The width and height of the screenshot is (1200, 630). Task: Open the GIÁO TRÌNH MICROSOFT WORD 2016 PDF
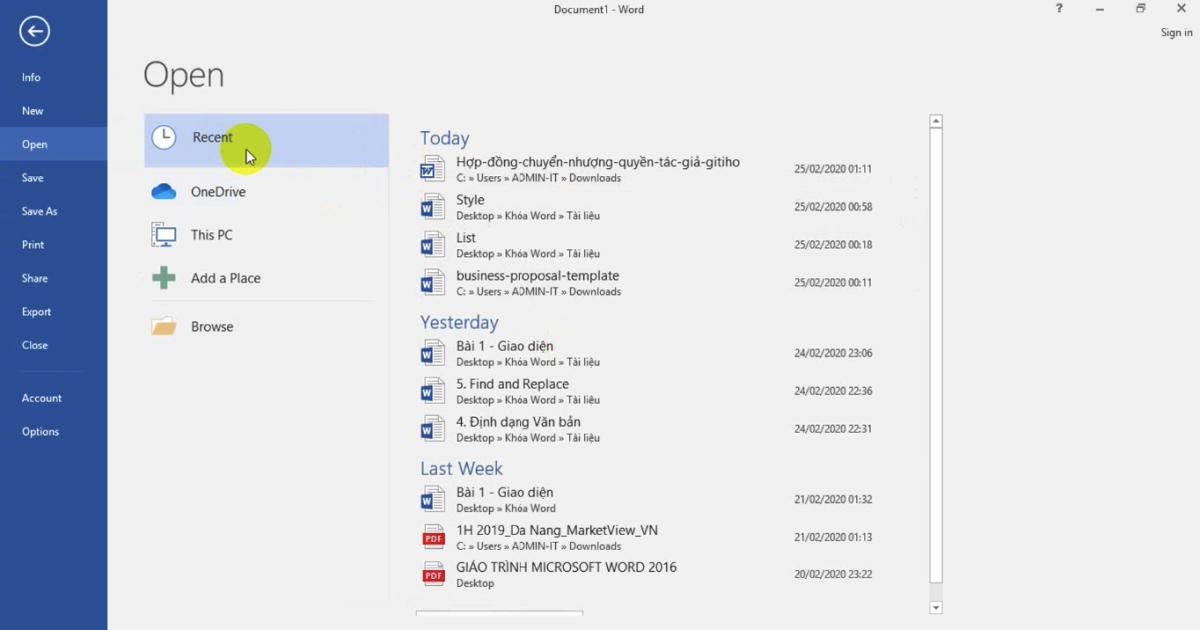point(566,568)
